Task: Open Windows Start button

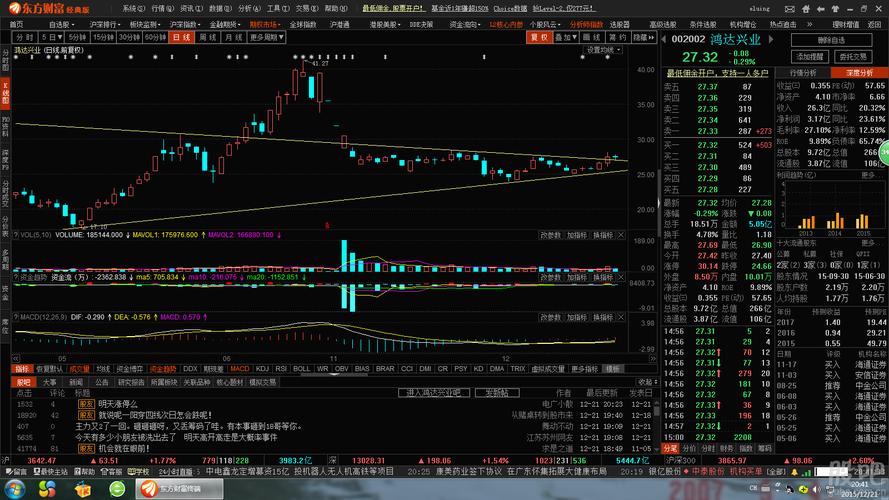Action: (x=14, y=489)
